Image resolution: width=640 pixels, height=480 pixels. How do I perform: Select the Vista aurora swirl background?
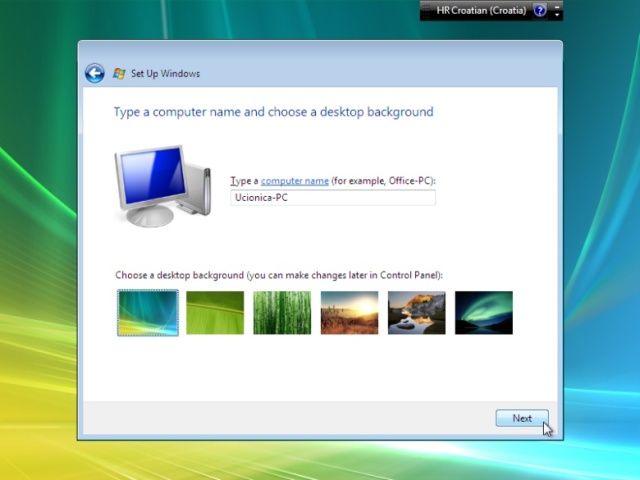pos(148,313)
